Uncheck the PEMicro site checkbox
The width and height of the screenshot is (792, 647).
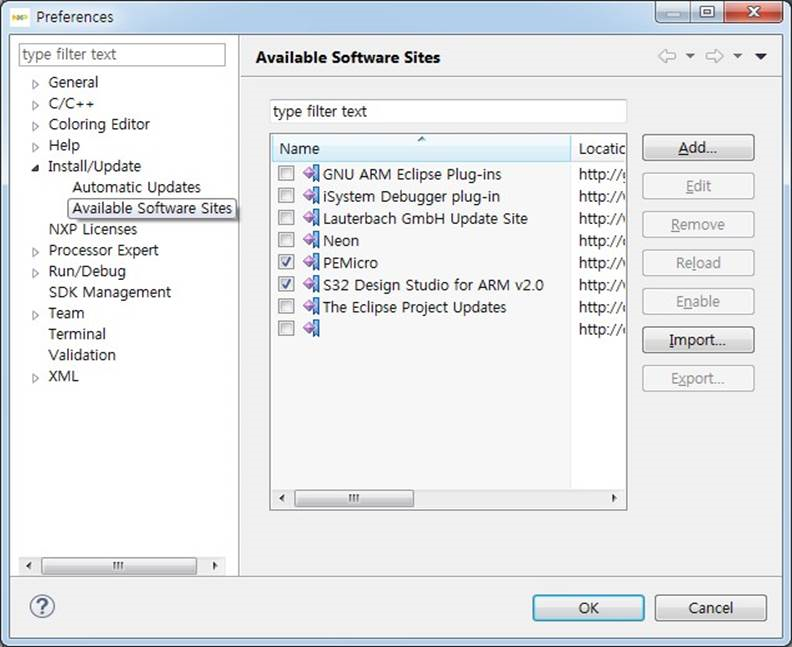coord(286,262)
